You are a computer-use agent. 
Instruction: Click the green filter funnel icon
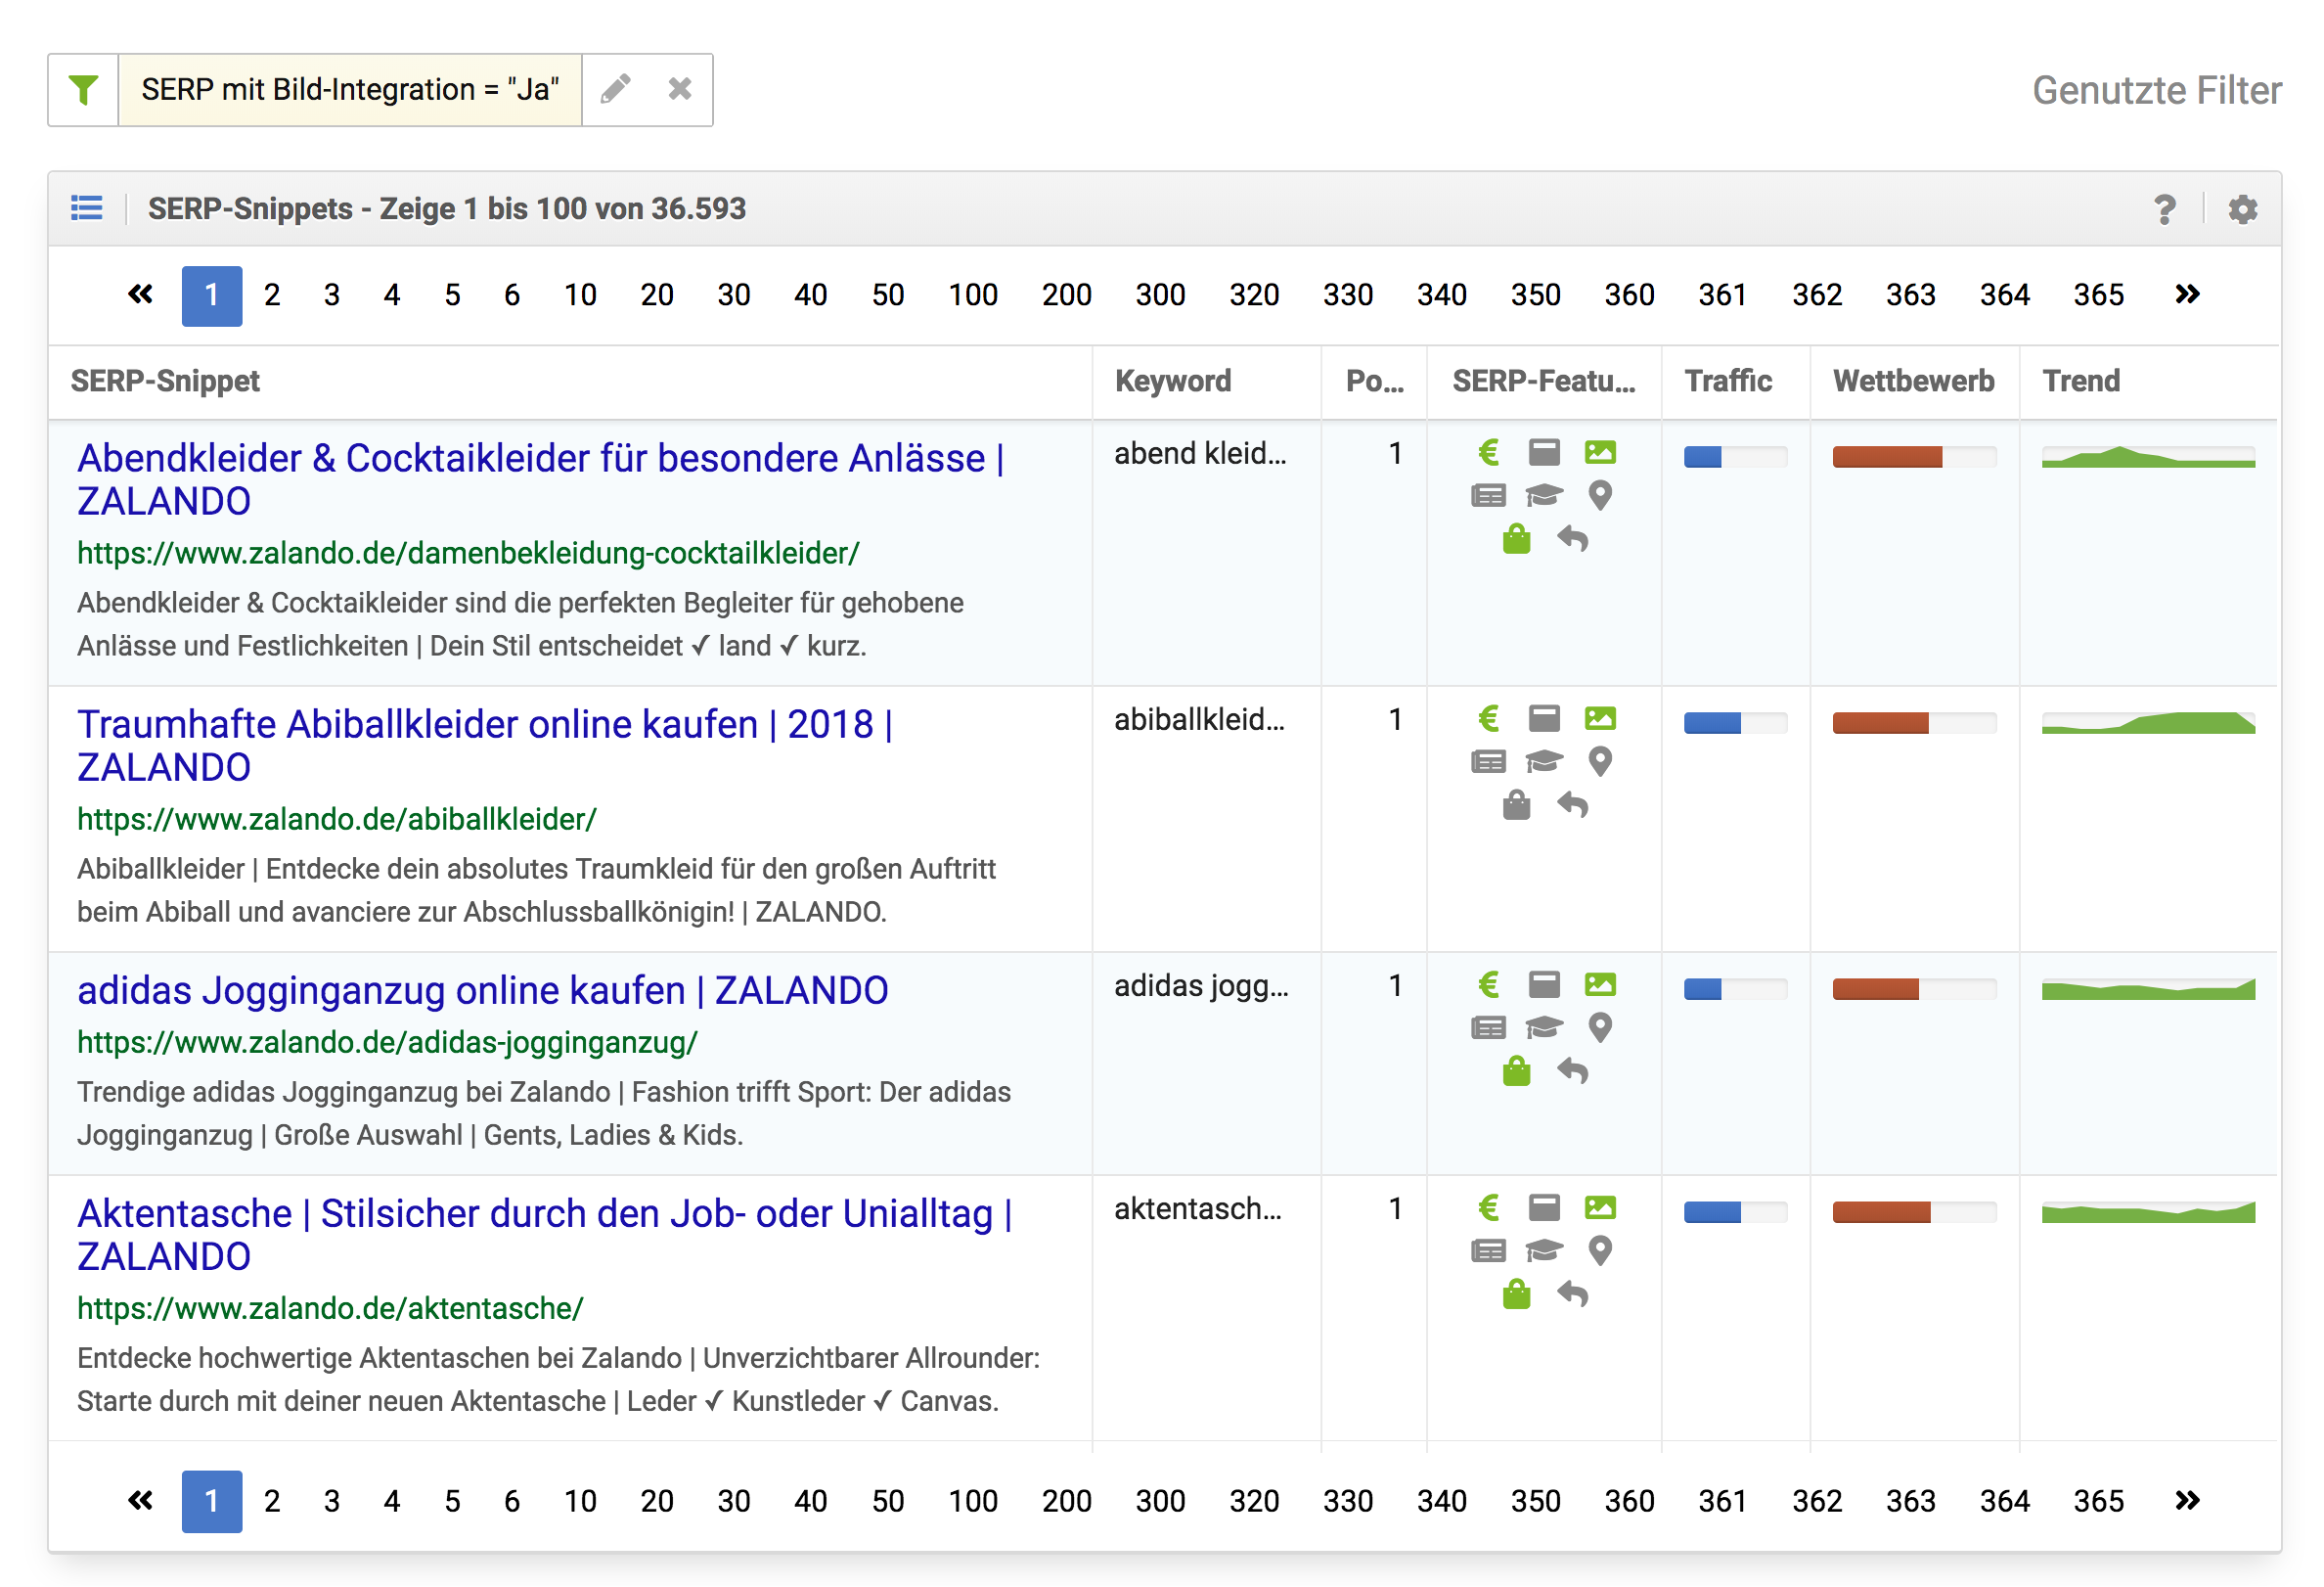coord(83,90)
